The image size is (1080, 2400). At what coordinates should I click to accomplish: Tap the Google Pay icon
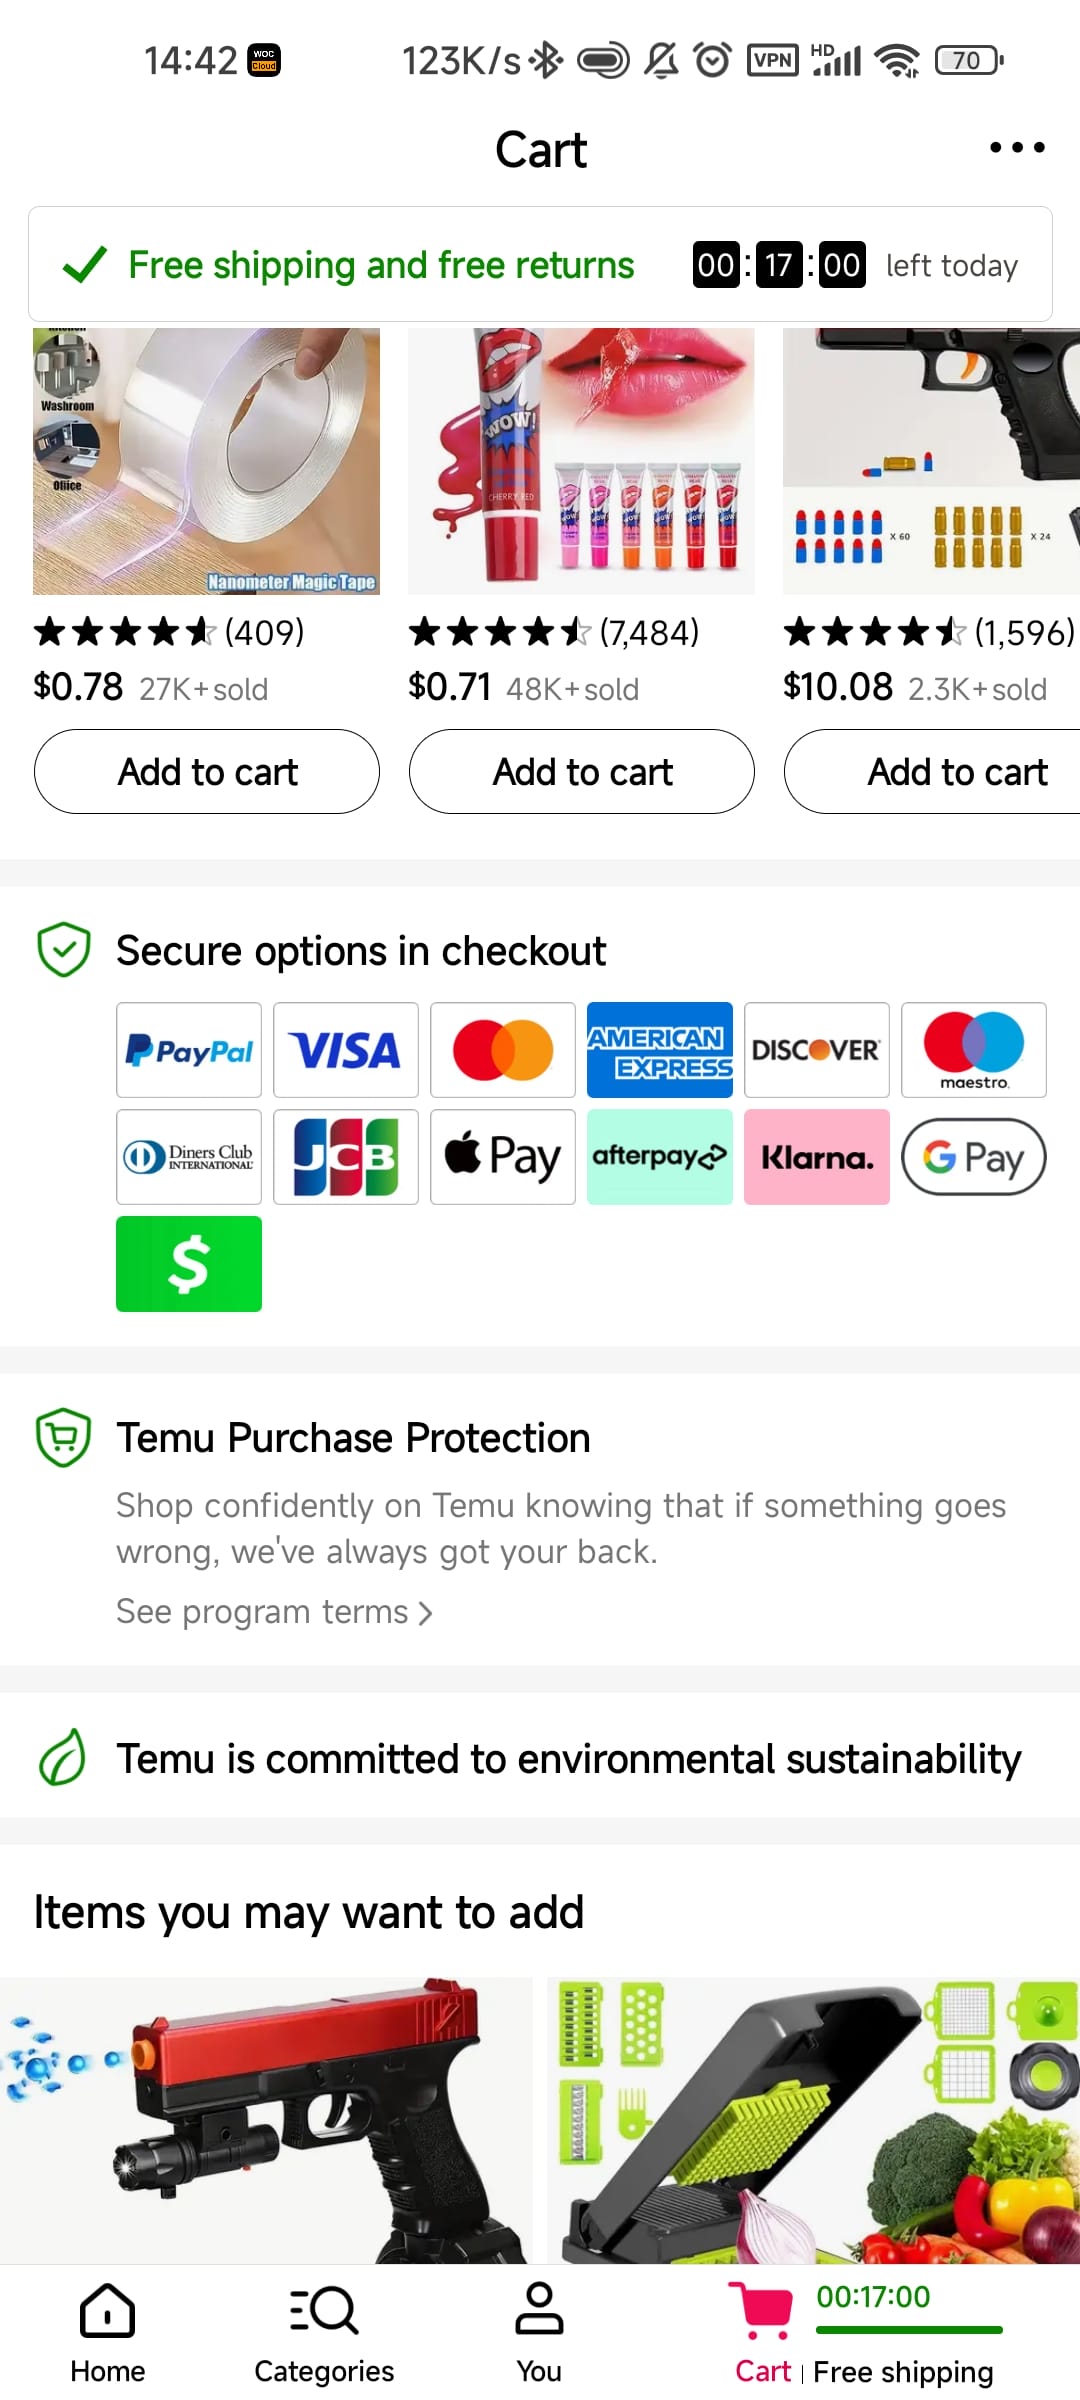point(974,1157)
